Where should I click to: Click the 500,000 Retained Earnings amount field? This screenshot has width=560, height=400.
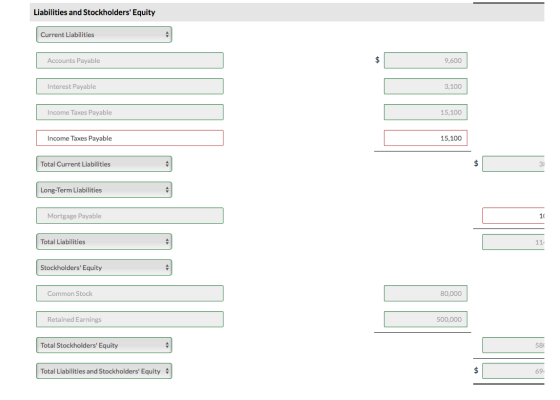[426, 319]
